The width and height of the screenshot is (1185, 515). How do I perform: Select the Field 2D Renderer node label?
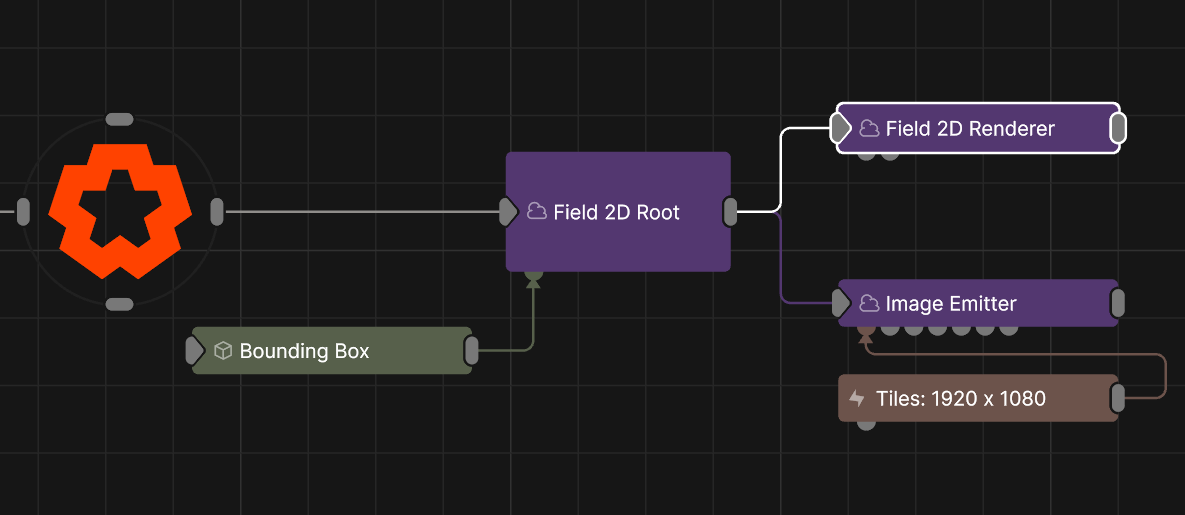tap(970, 128)
